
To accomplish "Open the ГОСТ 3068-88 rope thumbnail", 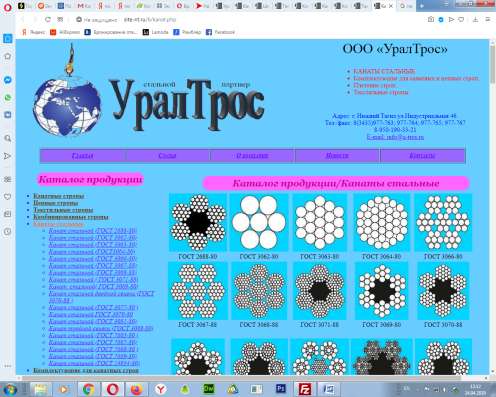I will (259, 291).
